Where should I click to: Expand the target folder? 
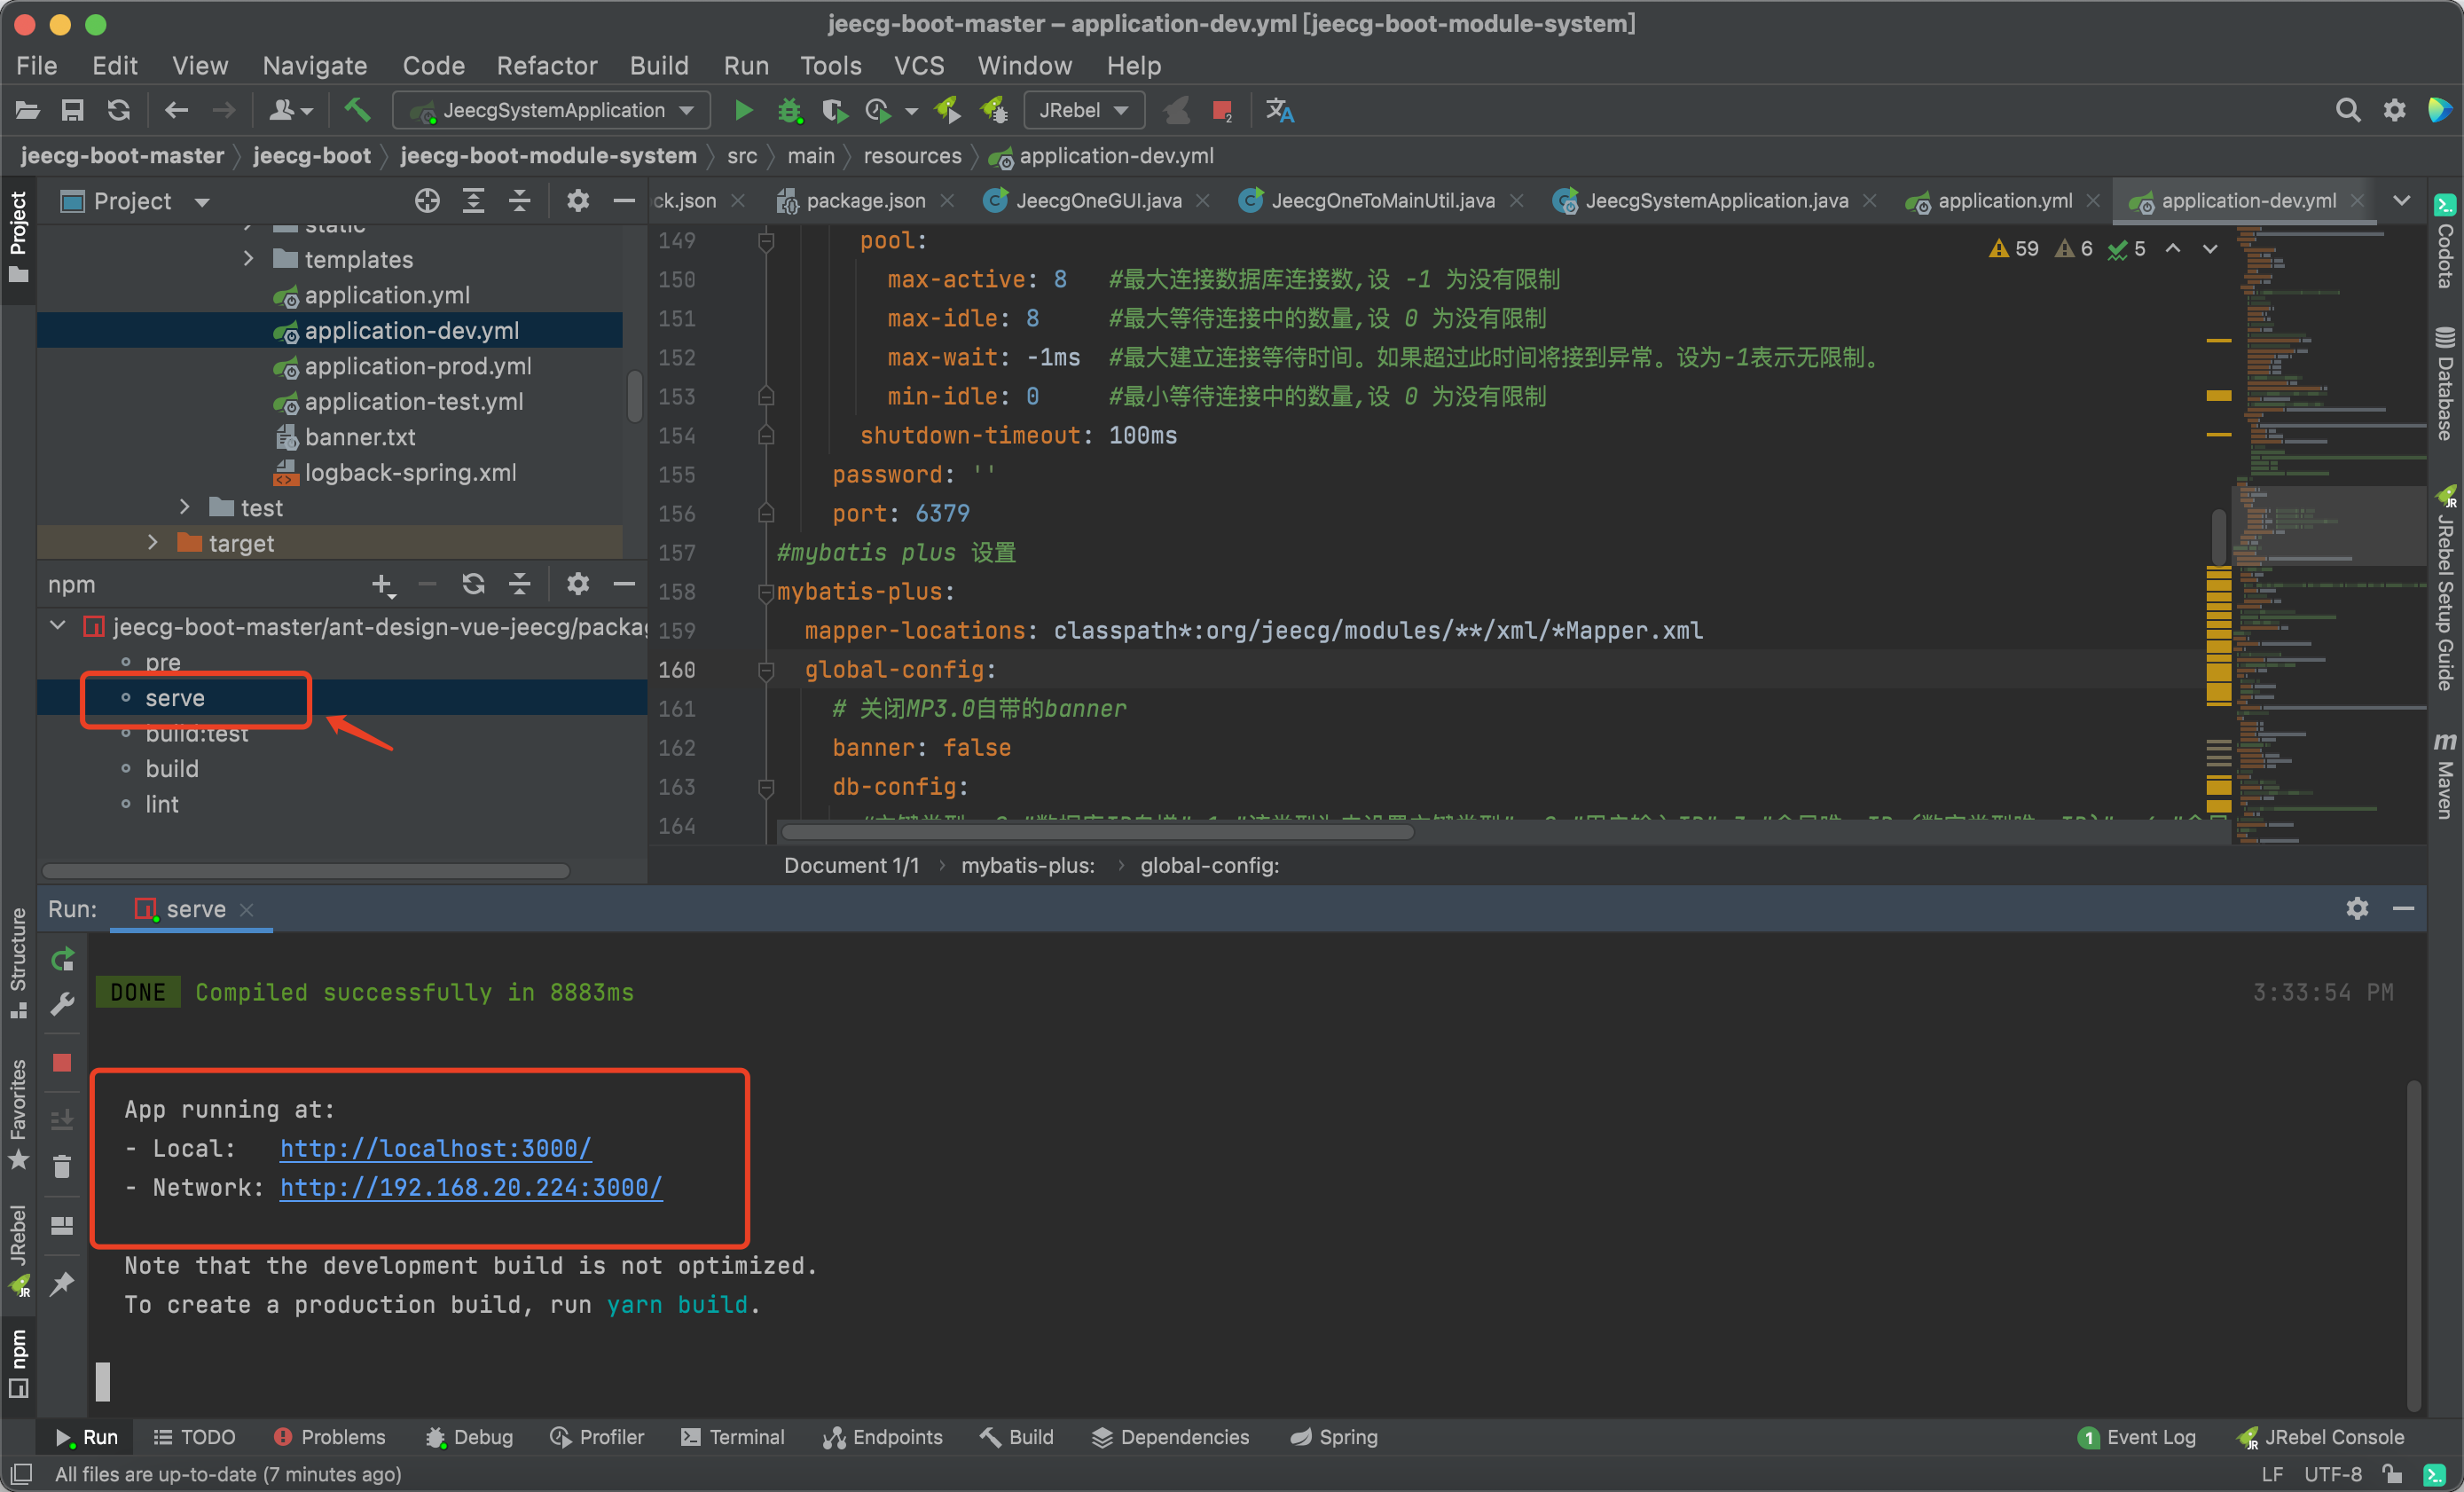pyautogui.click(x=152, y=543)
